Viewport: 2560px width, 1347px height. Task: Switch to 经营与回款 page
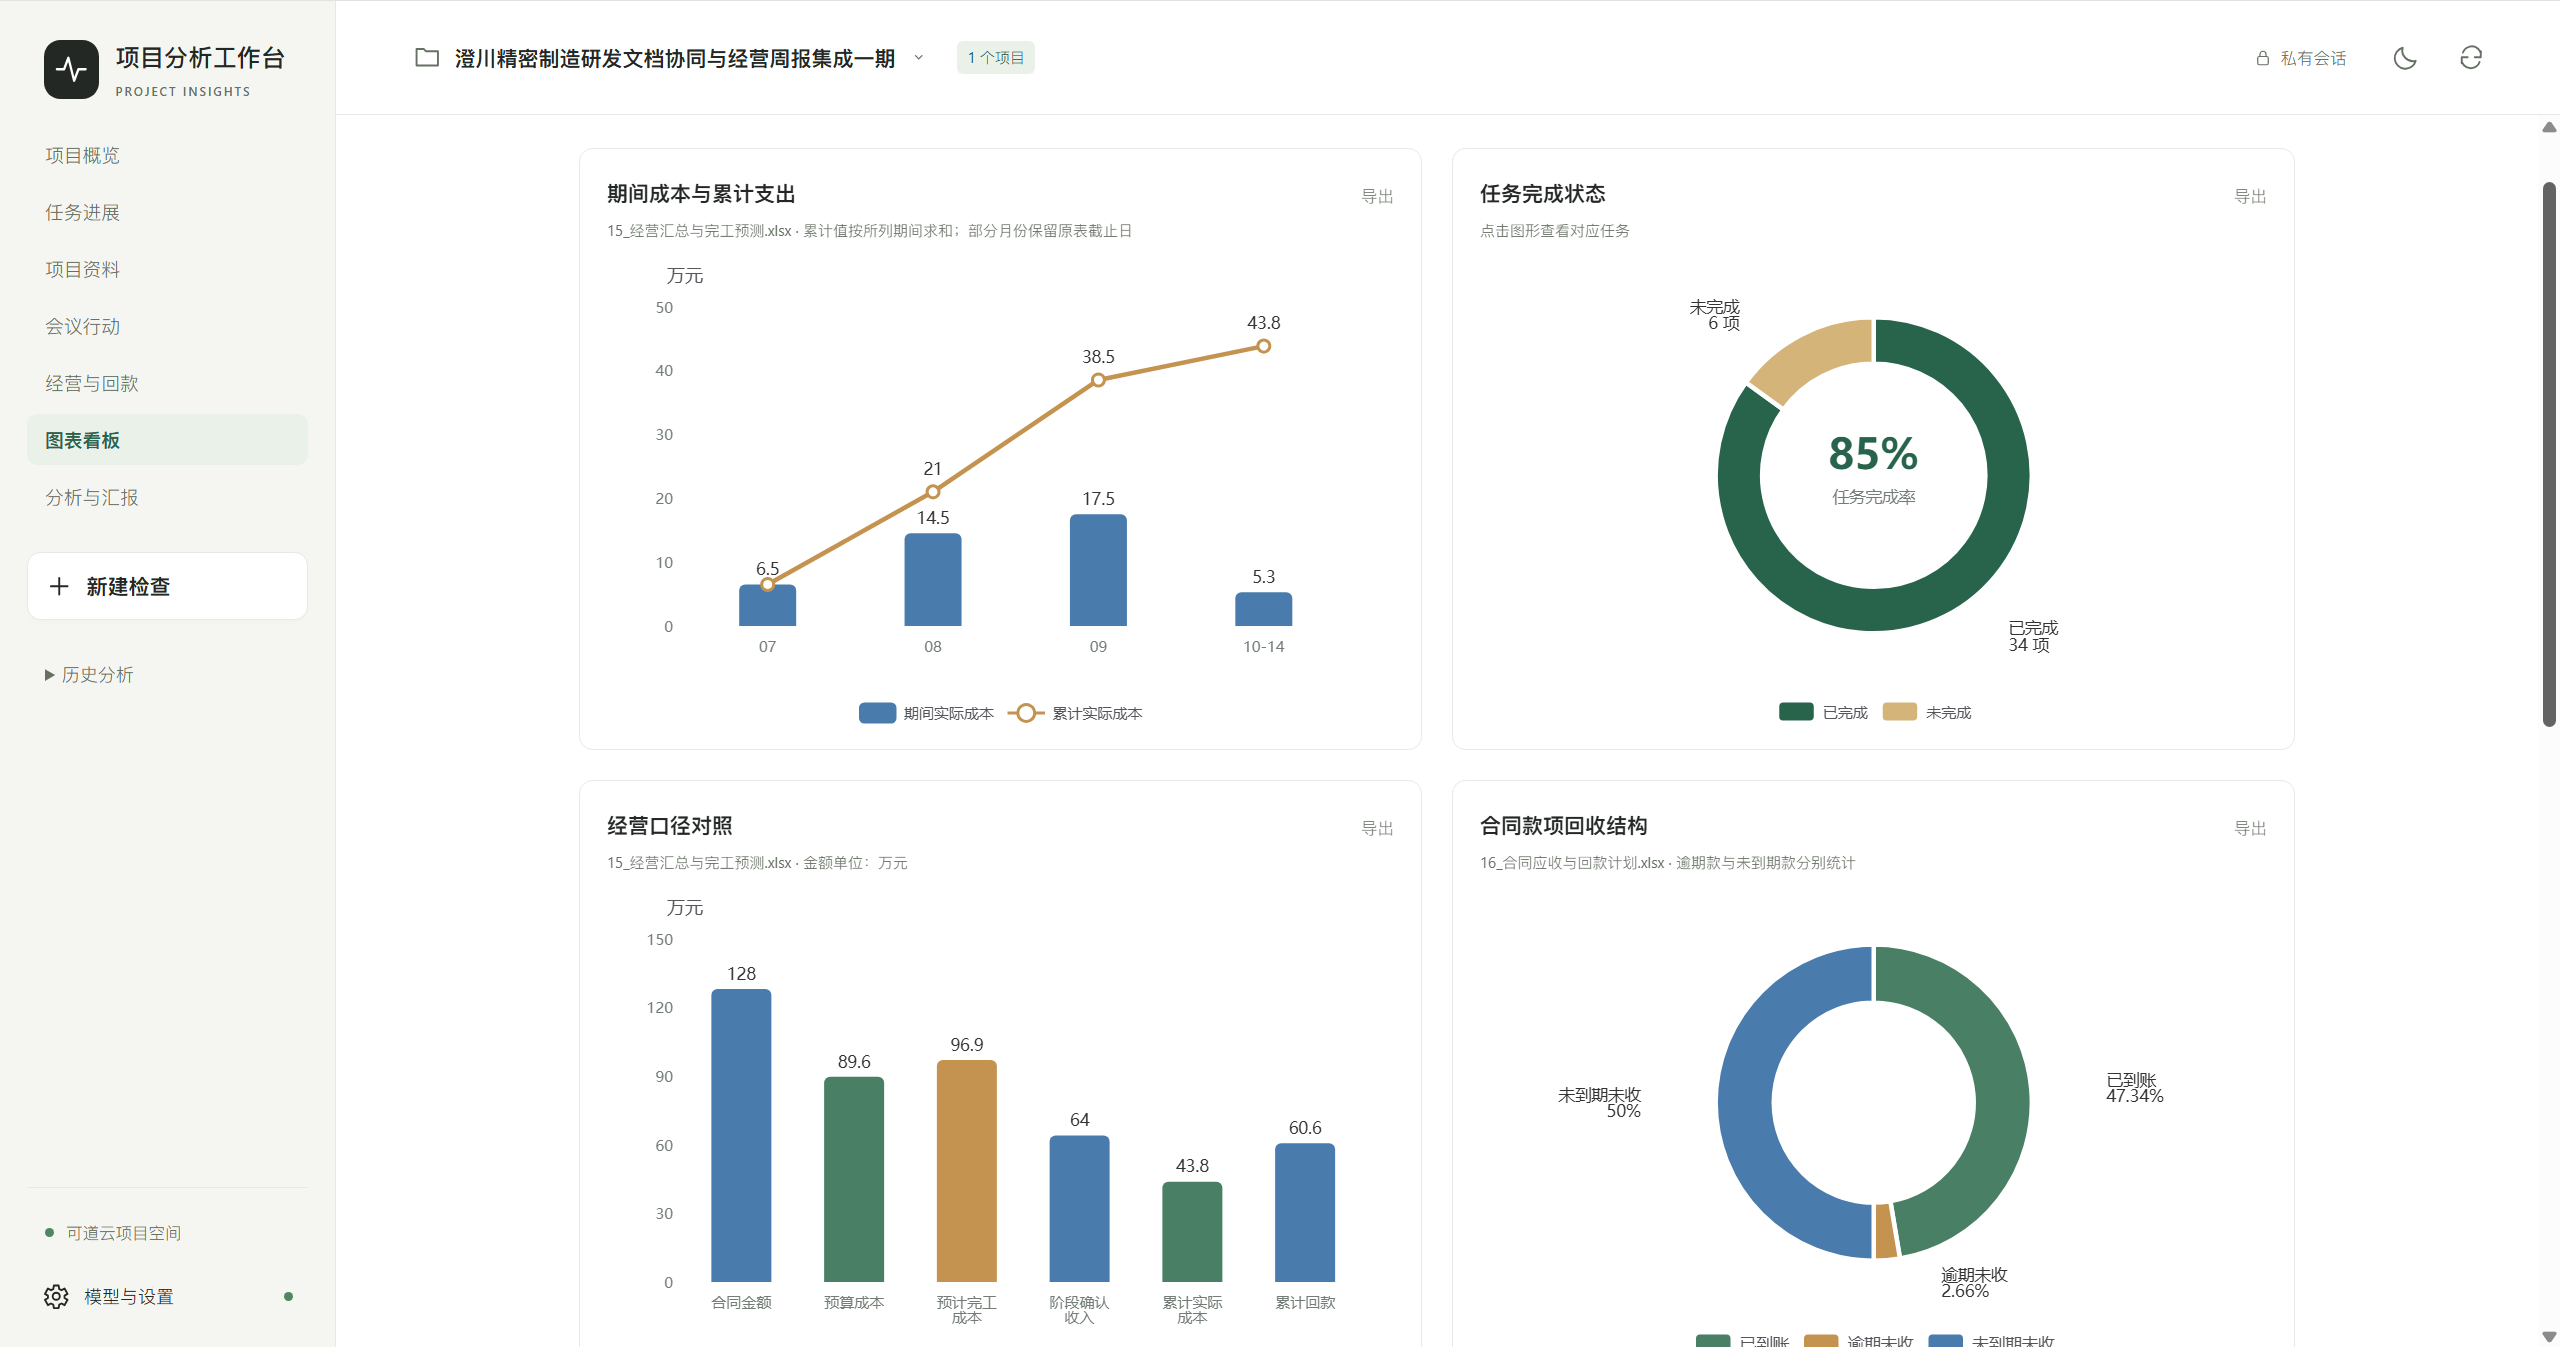(167, 383)
